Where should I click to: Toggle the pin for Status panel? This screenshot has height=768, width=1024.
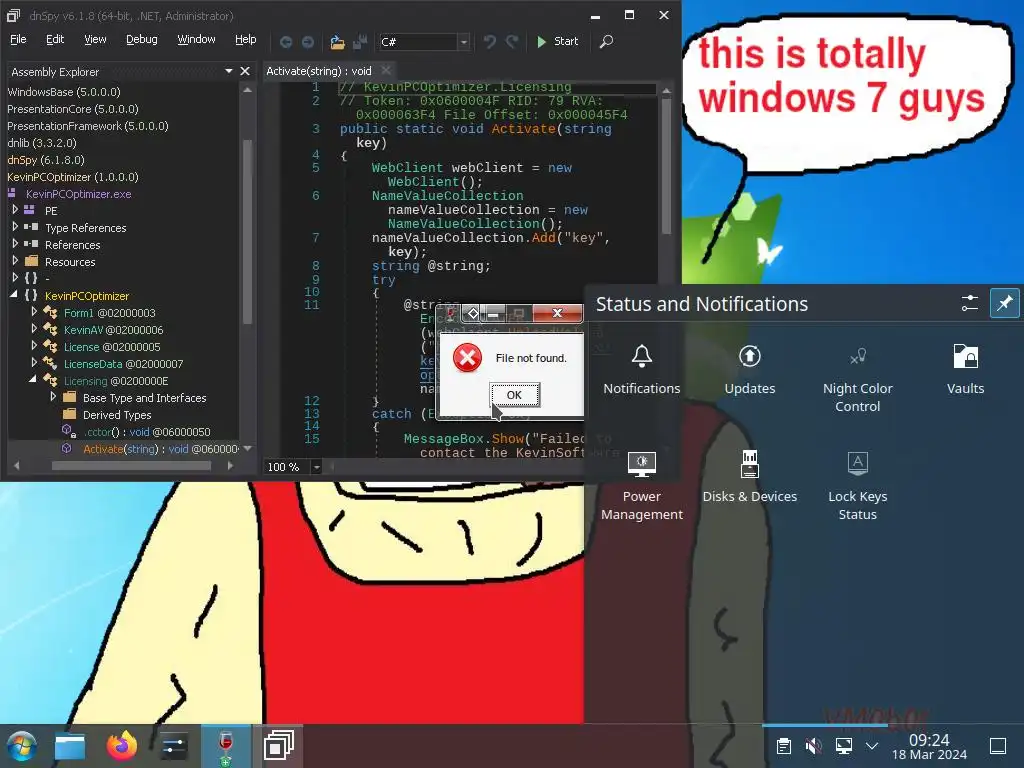1004,303
